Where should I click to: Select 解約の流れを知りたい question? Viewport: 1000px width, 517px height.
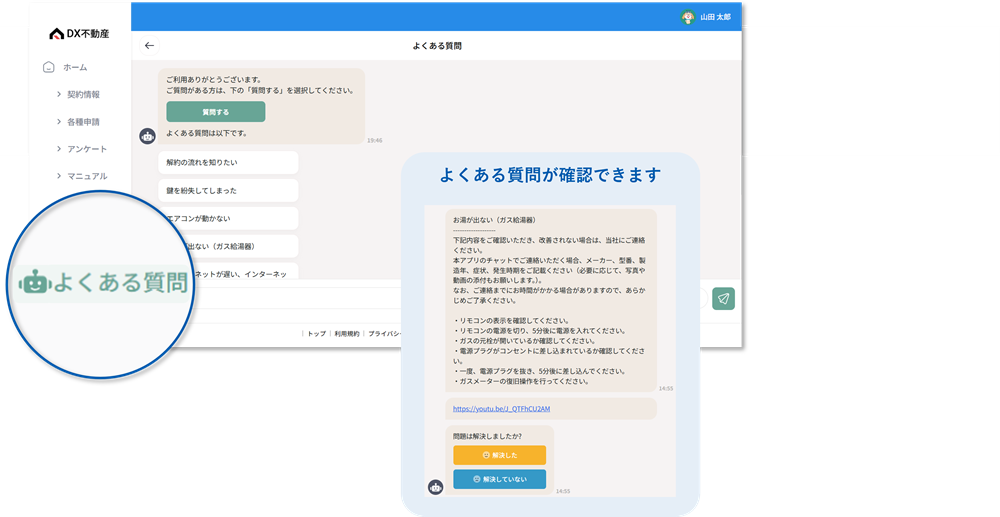pos(228,163)
